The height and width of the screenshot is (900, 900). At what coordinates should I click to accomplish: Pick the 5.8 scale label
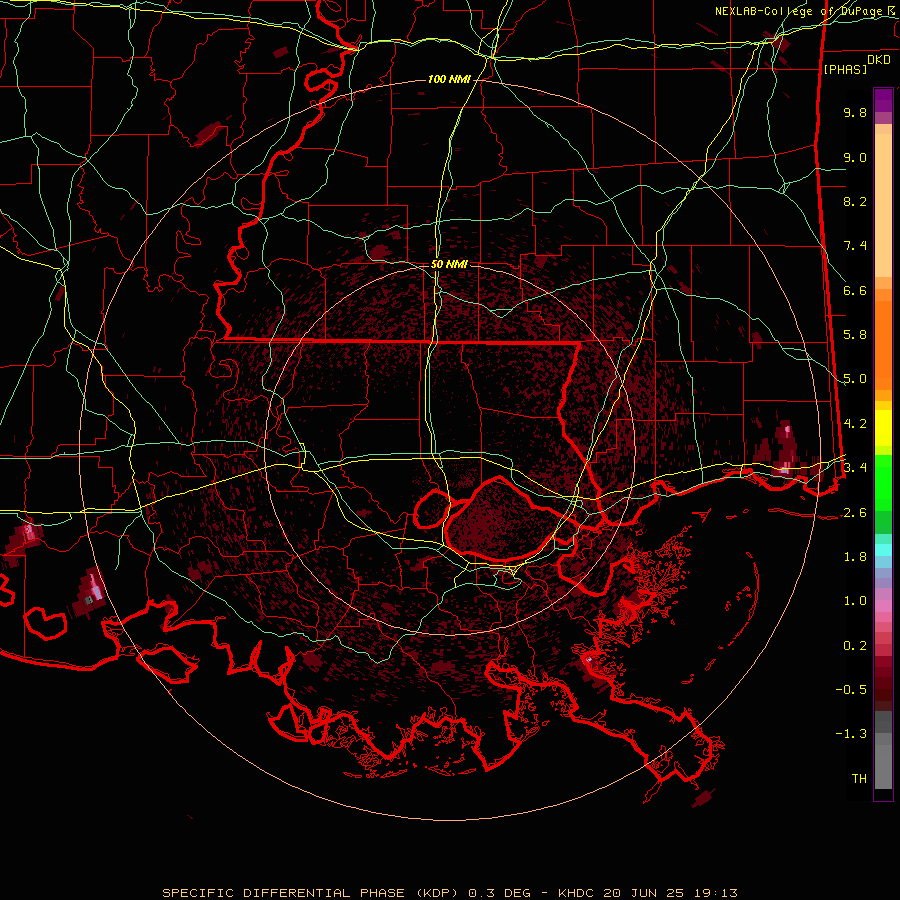coord(855,335)
